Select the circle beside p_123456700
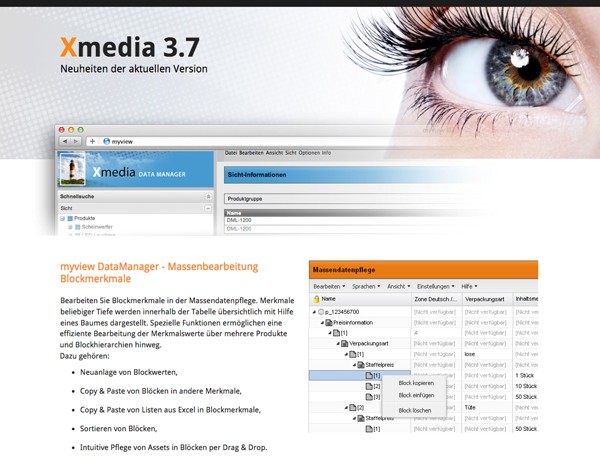600x461 pixels. [x=321, y=312]
